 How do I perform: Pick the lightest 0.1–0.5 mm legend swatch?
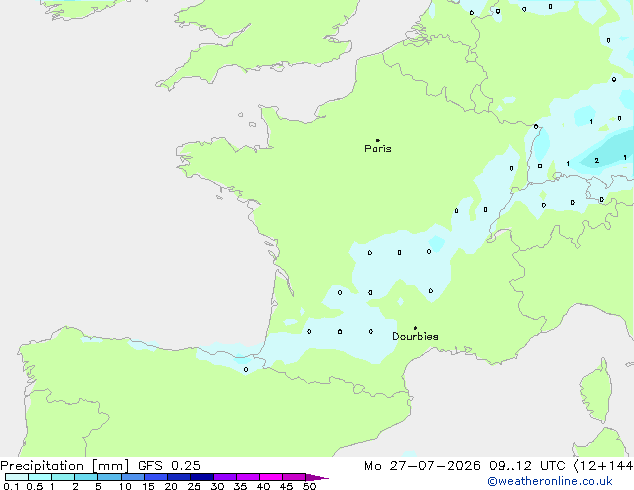tap(17, 477)
